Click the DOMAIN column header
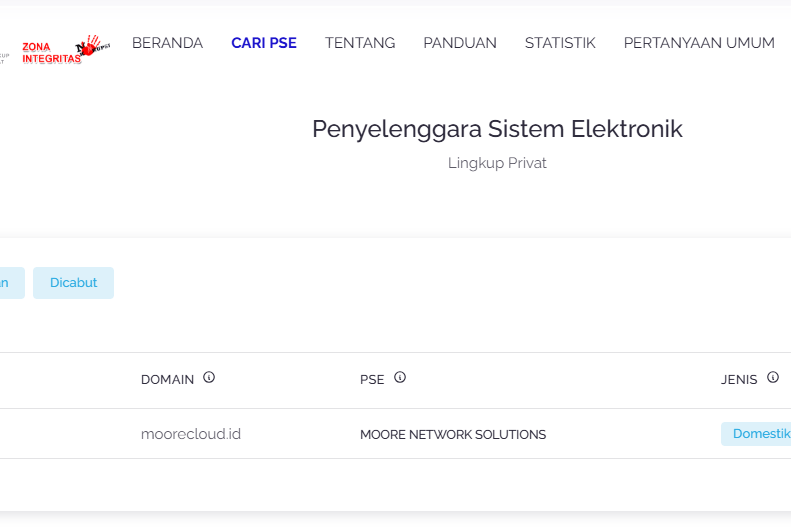Image resolution: width=791 pixels, height=527 pixels. click(x=167, y=380)
